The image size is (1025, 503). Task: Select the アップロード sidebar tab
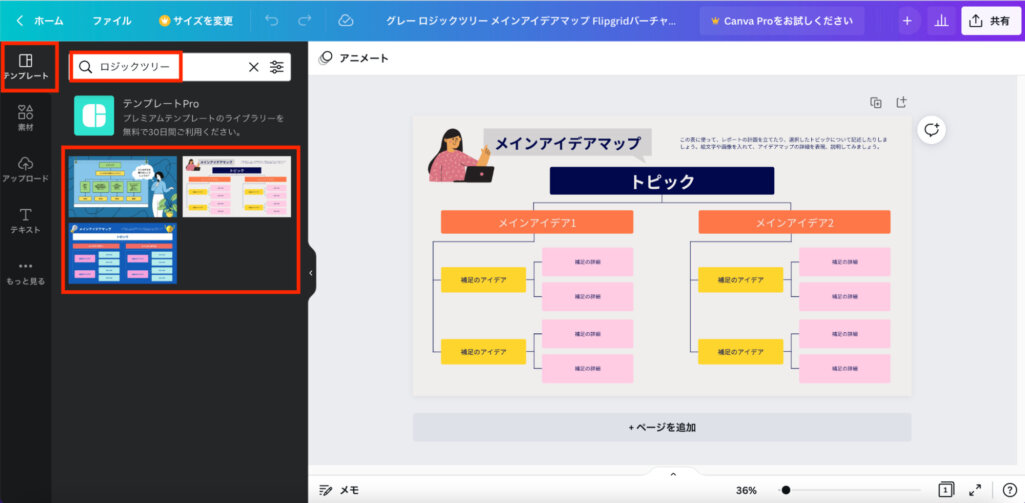(x=25, y=169)
